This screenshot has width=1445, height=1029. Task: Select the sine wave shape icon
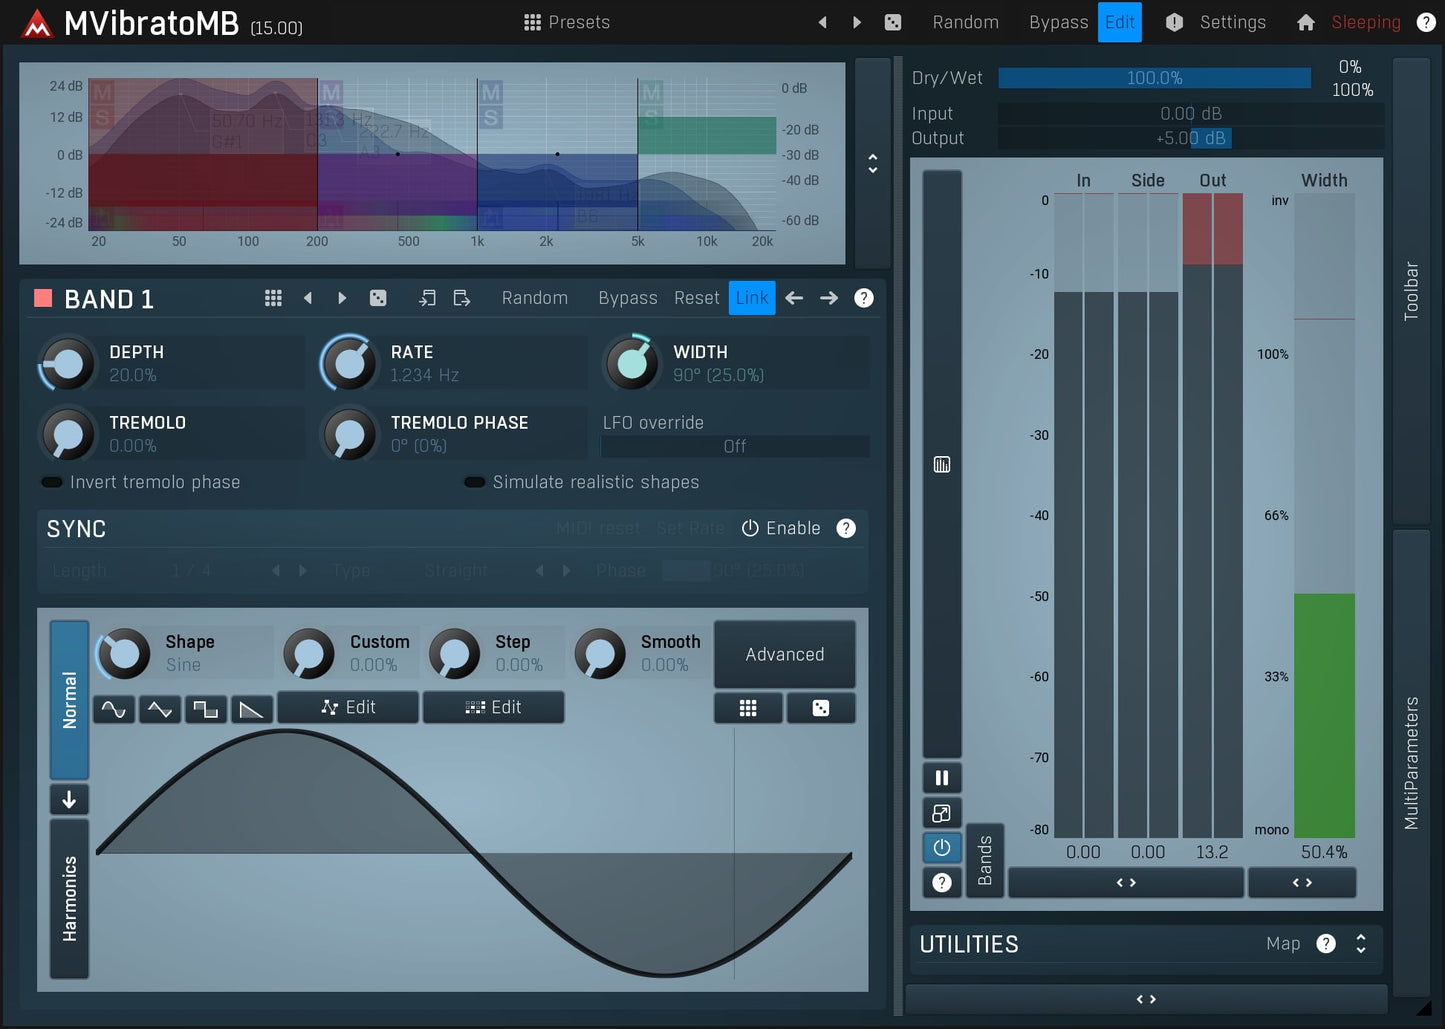(x=114, y=709)
